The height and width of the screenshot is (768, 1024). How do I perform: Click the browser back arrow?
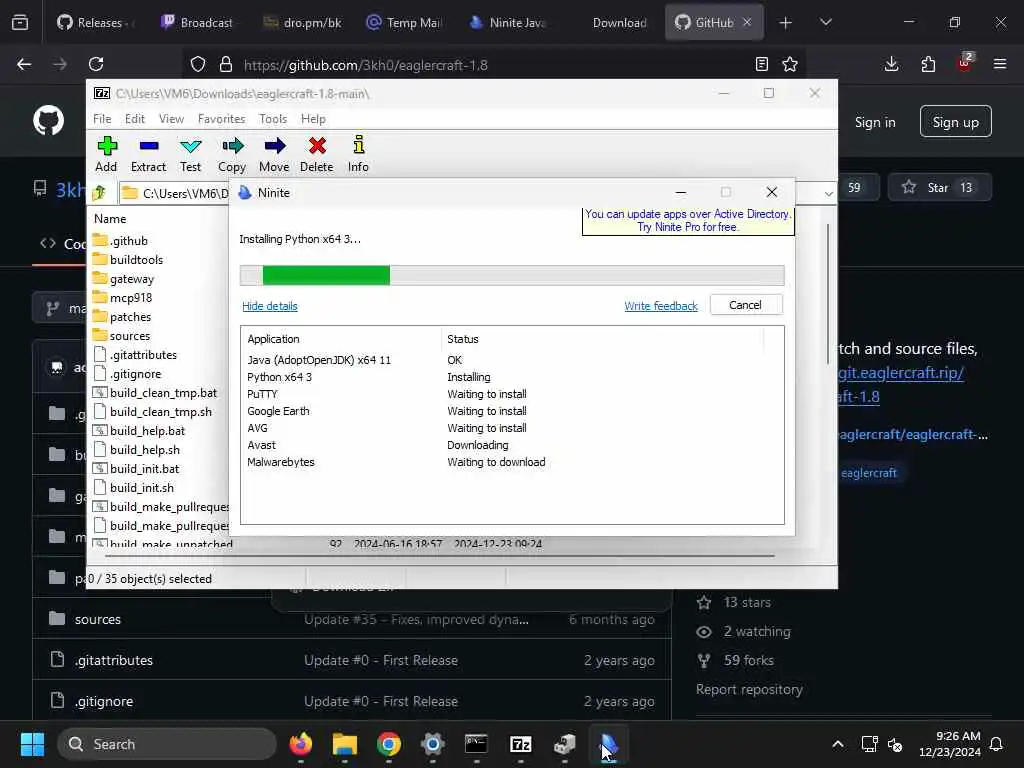click(24, 64)
